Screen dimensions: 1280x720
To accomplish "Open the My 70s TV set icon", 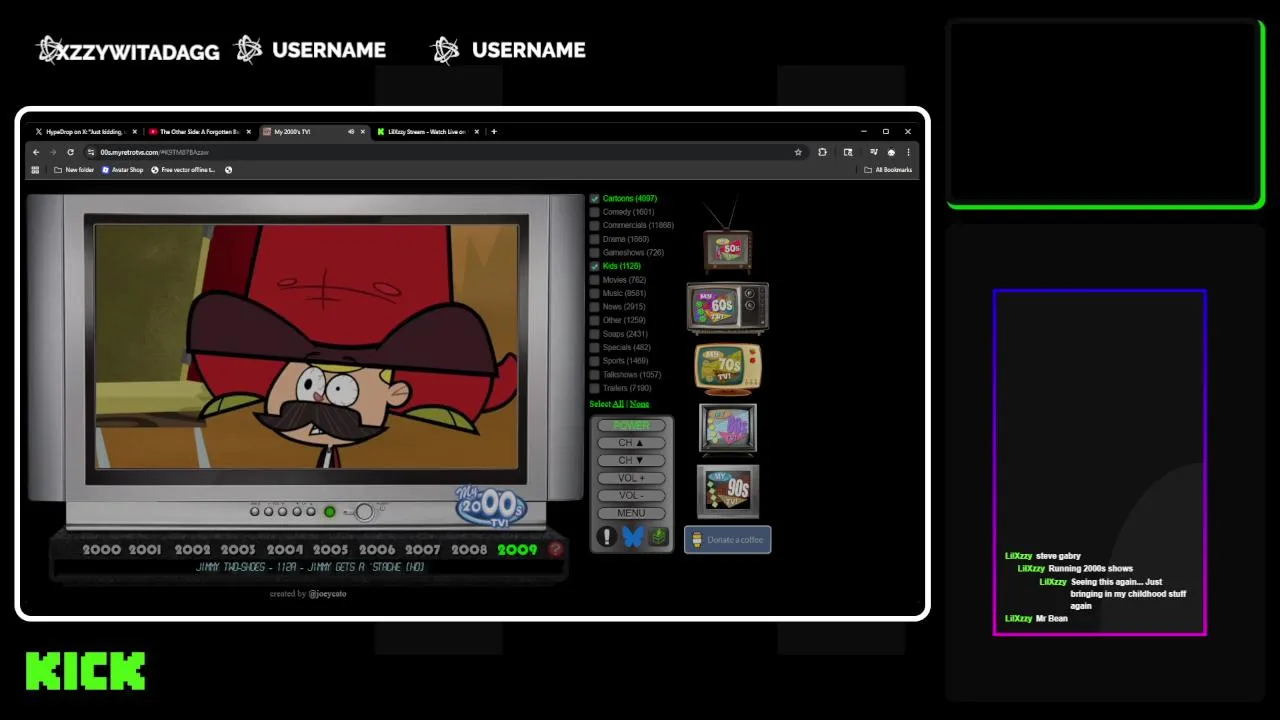I will [728, 369].
